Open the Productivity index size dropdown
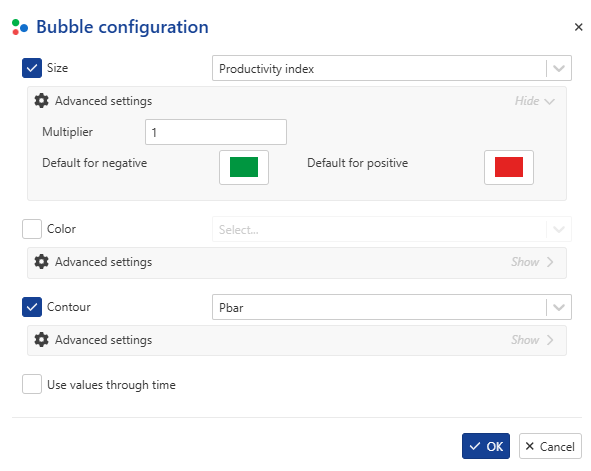The image size is (591, 471). pyautogui.click(x=392, y=68)
